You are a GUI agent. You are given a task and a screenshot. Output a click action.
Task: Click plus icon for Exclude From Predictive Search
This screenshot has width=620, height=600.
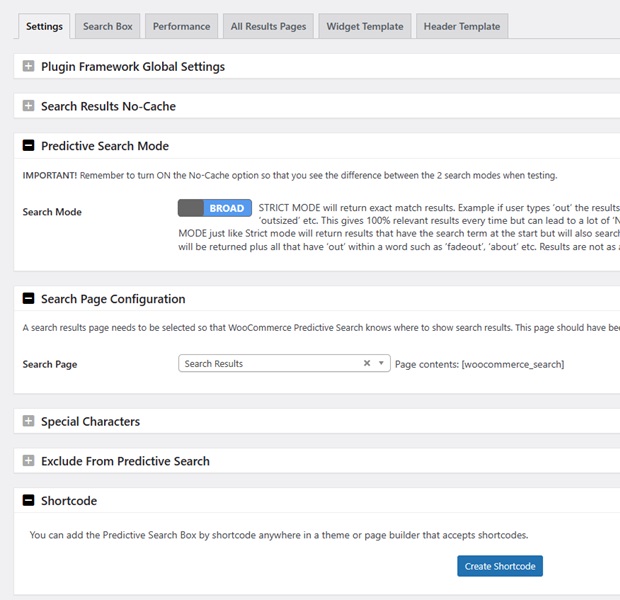(29, 461)
